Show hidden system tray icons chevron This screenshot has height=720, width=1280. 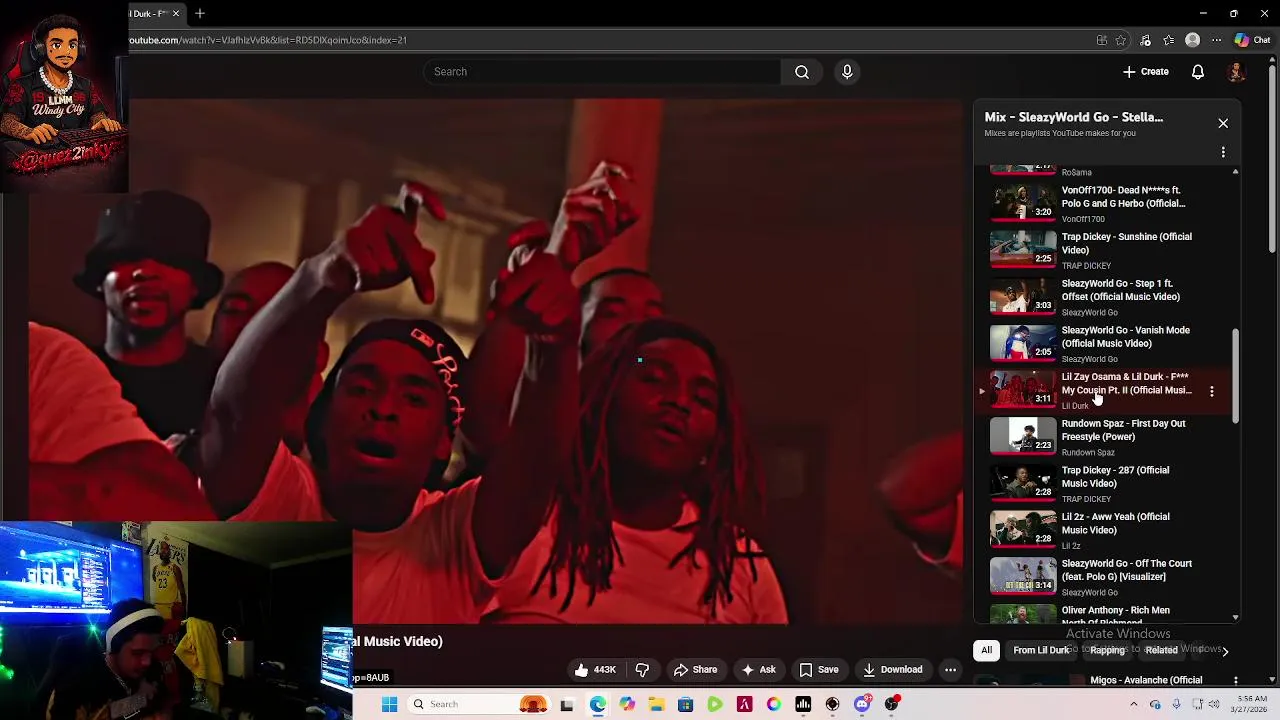(x=1133, y=704)
